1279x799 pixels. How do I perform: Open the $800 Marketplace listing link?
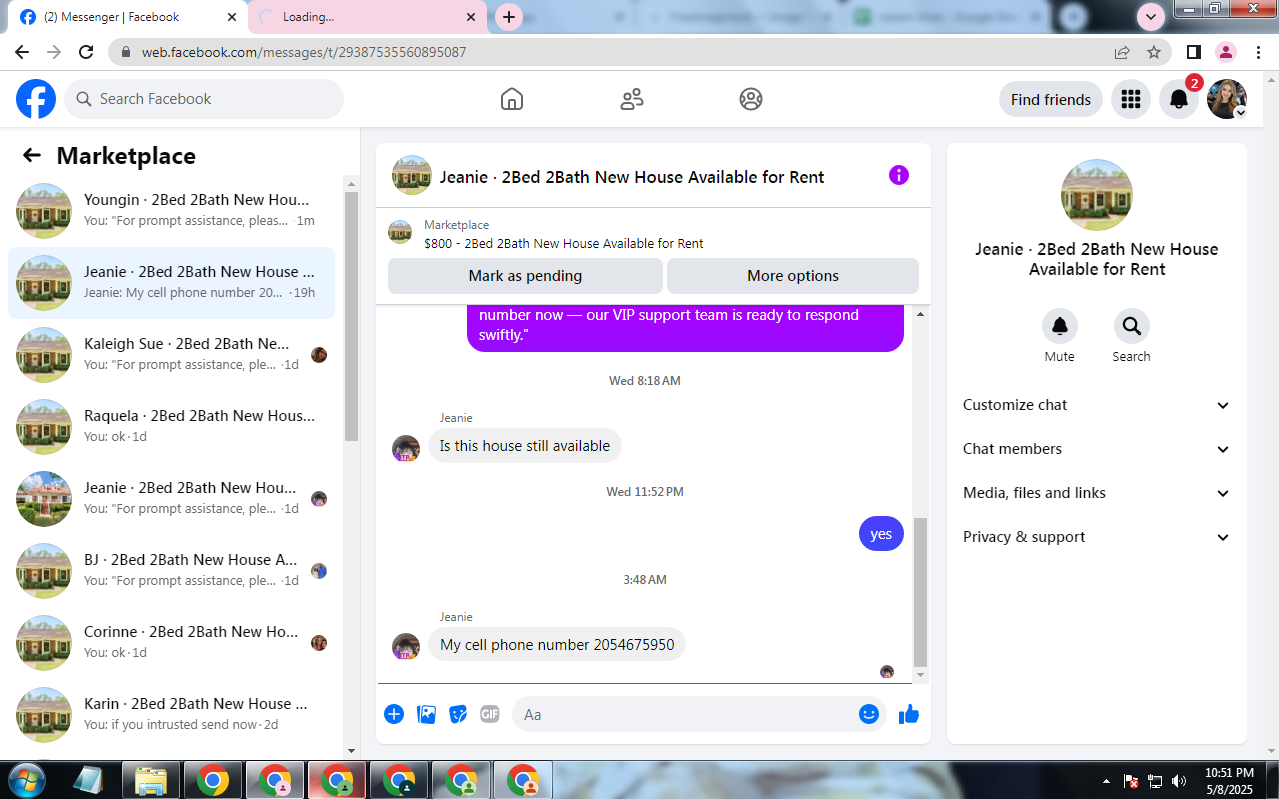[x=563, y=243]
